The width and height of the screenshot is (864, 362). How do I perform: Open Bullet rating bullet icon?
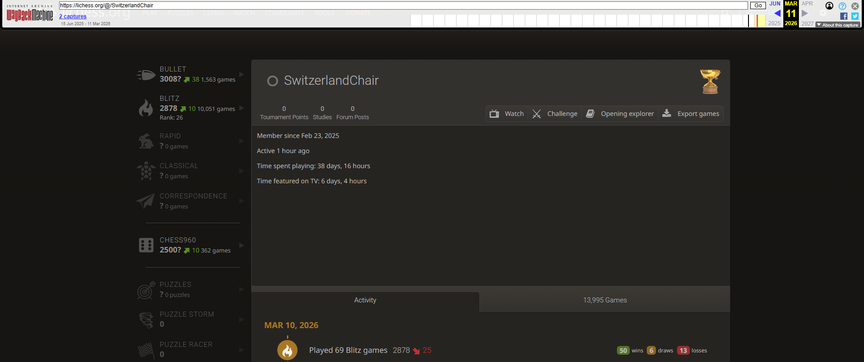coord(145,75)
